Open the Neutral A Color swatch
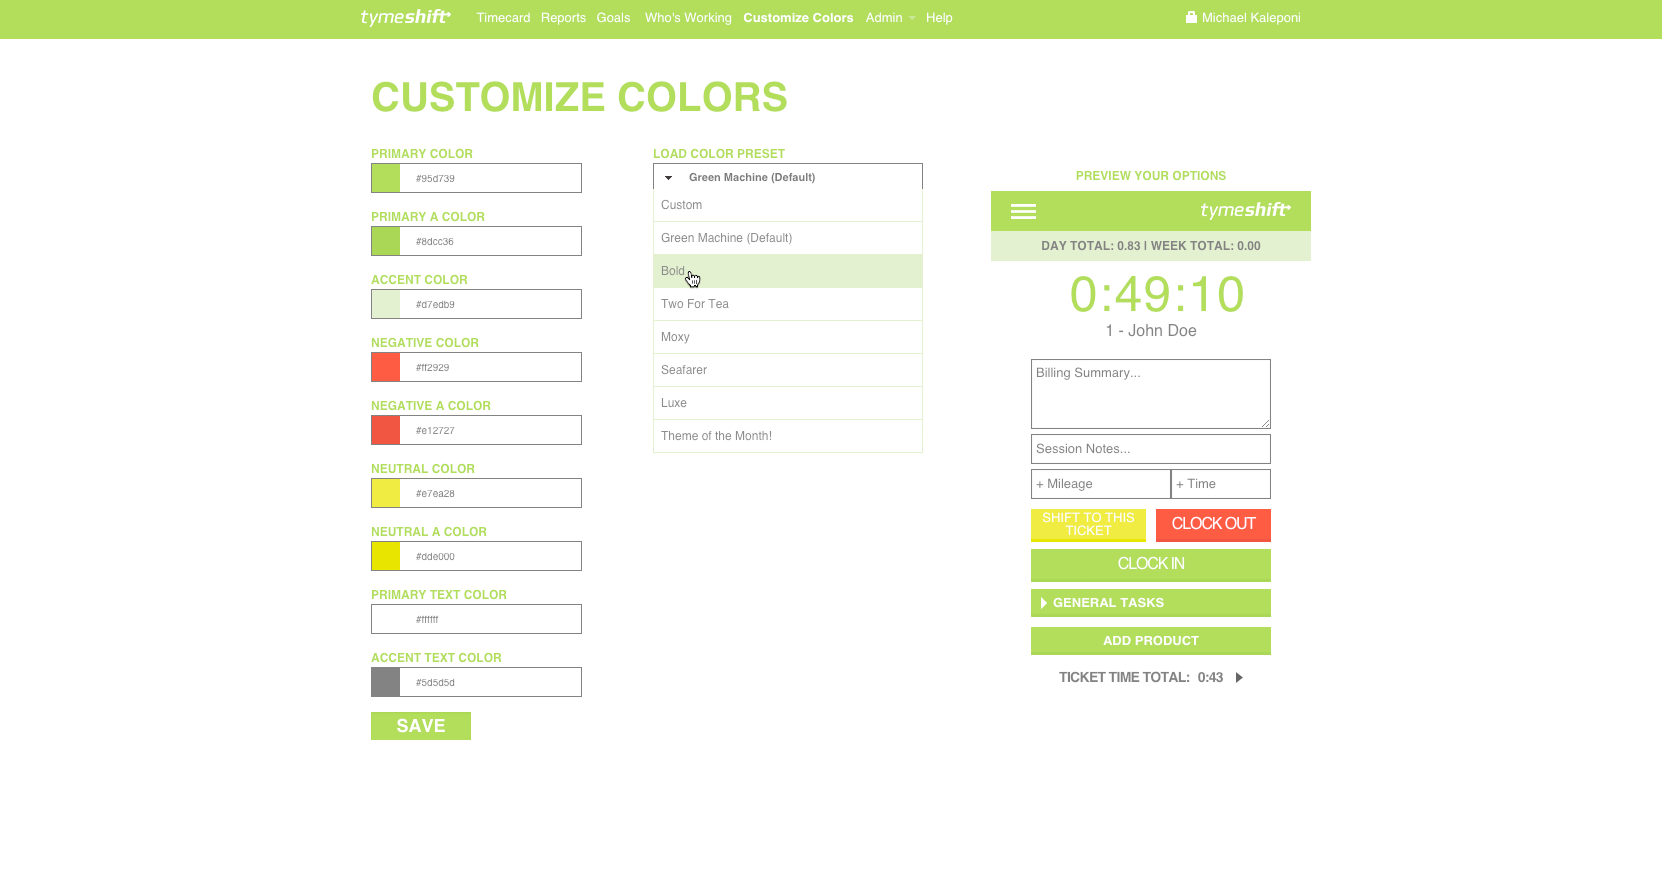This screenshot has width=1662, height=870. (x=386, y=556)
